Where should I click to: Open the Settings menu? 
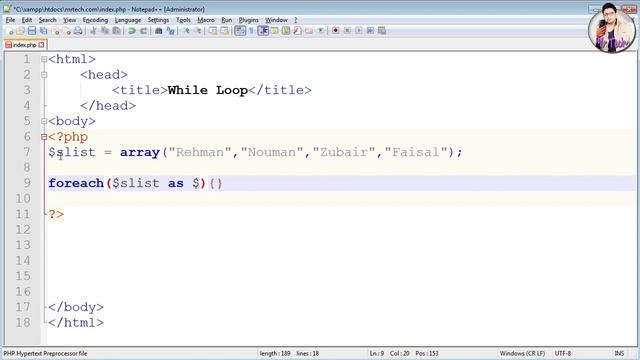tap(158, 20)
